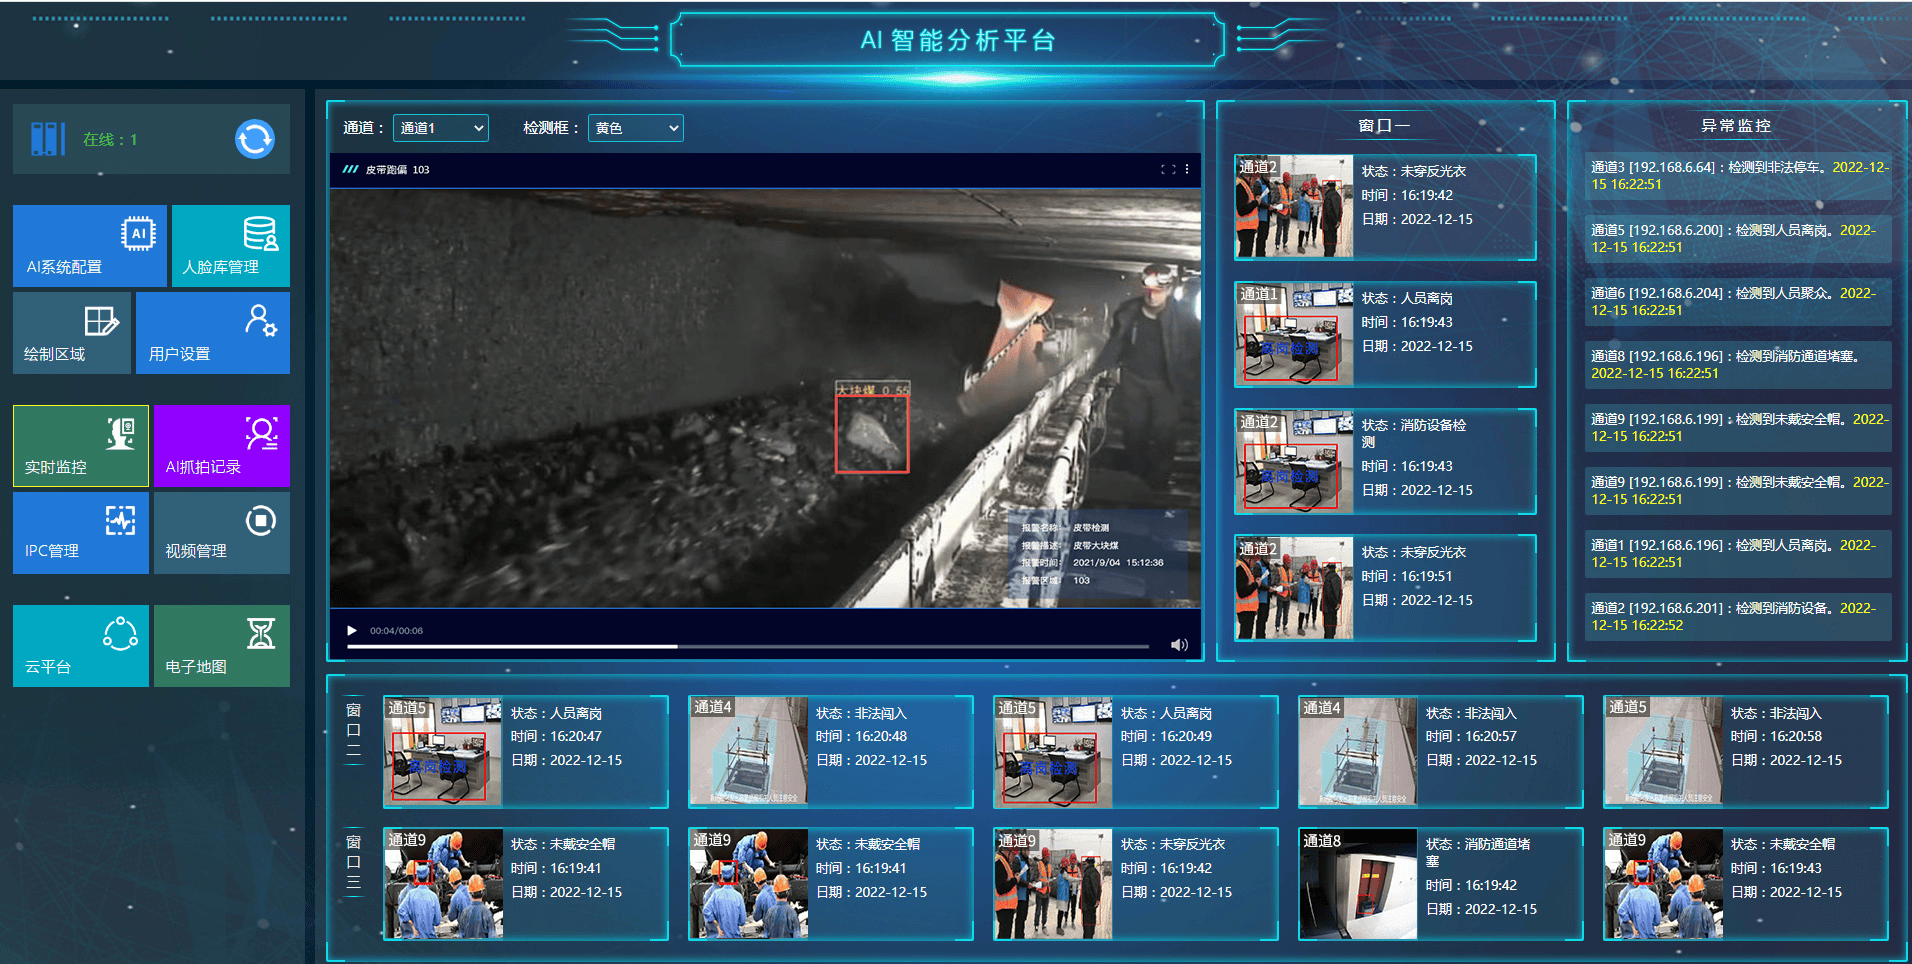The height and width of the screenshot is (964, 1912).
Task: Open the video three-dot options menu
Action: [1187, 170]
